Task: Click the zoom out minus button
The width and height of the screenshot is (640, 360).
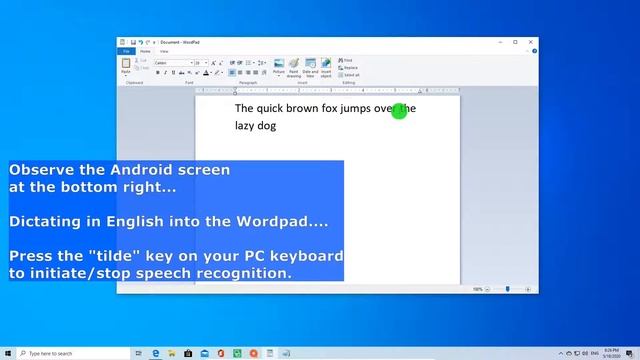Action: point(487,289)
